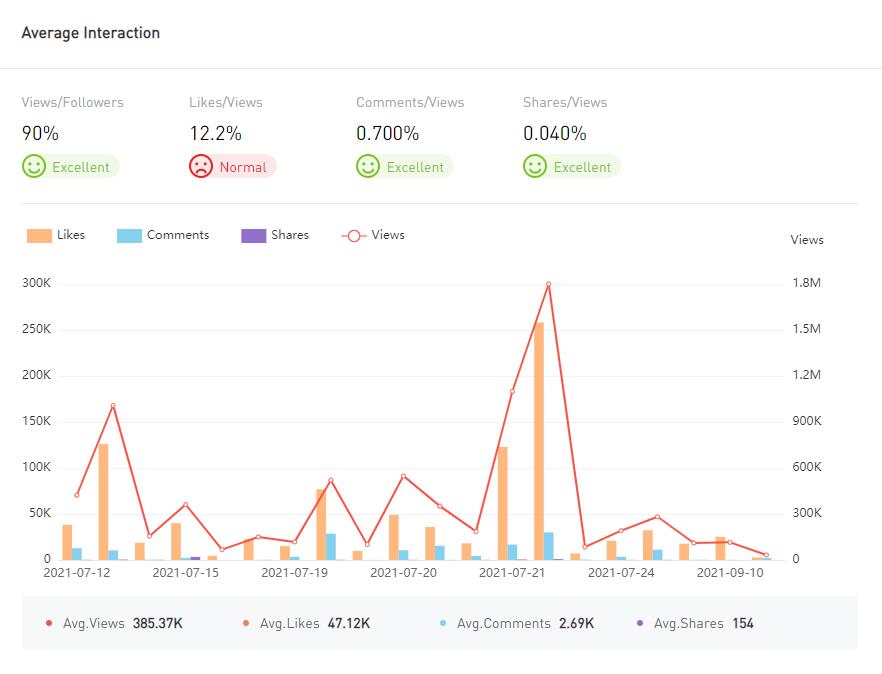Click the green smiley under Comments/Views

(x=368, y=167)
